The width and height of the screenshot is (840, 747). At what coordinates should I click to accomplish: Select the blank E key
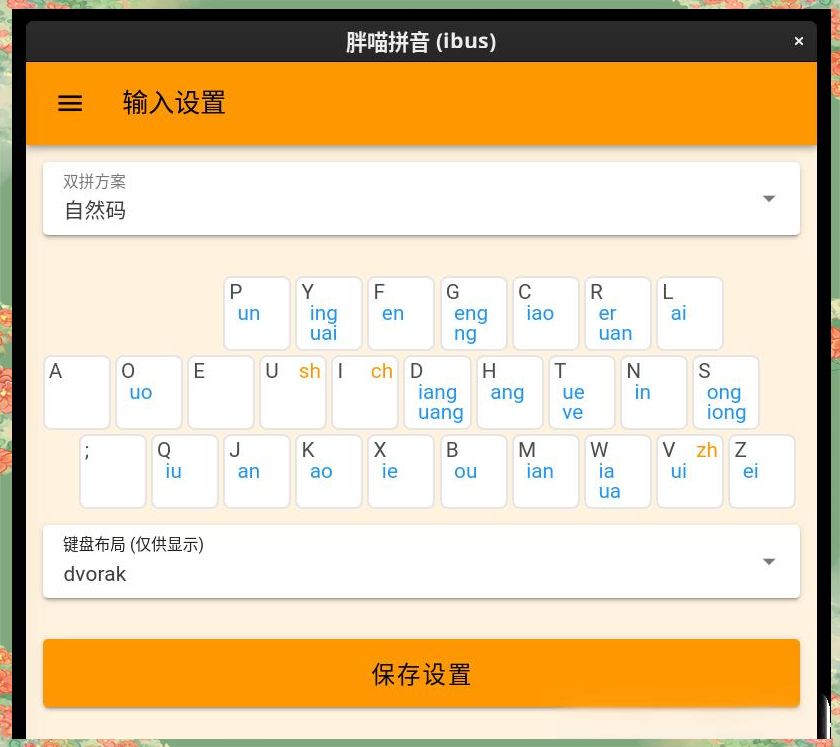coord(221,392)
